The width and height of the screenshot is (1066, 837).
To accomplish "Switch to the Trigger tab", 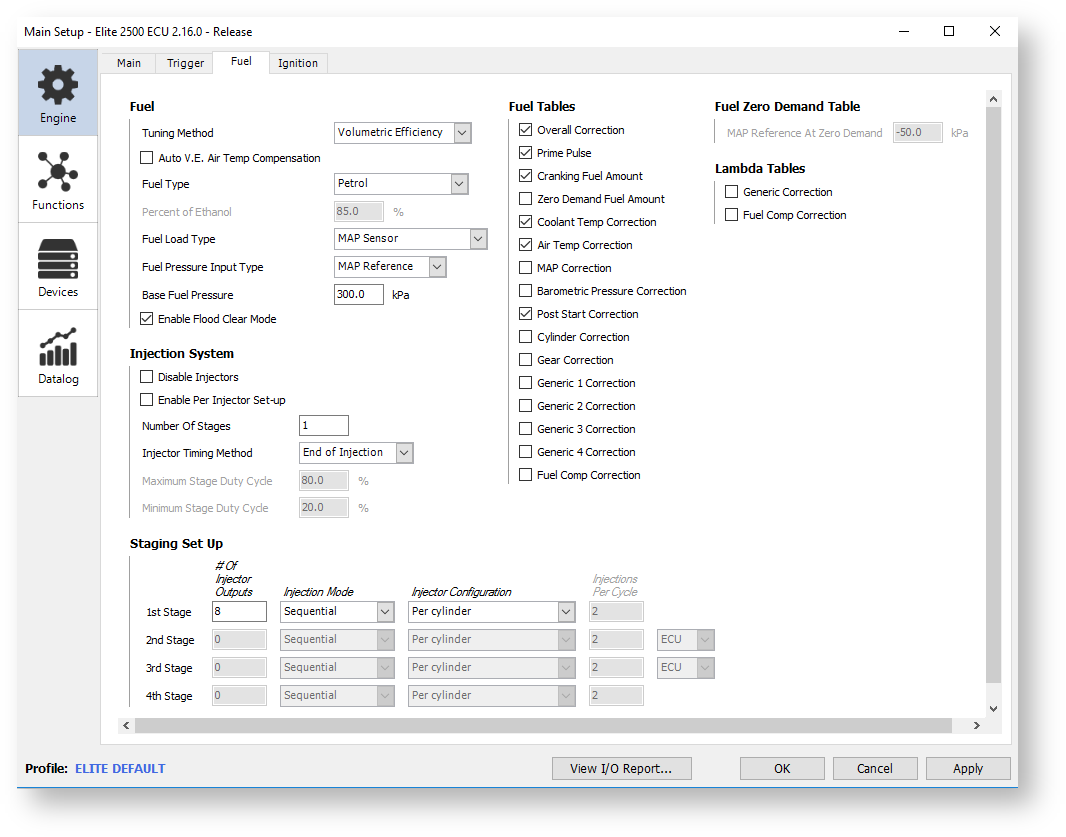I will coord(185,63).
